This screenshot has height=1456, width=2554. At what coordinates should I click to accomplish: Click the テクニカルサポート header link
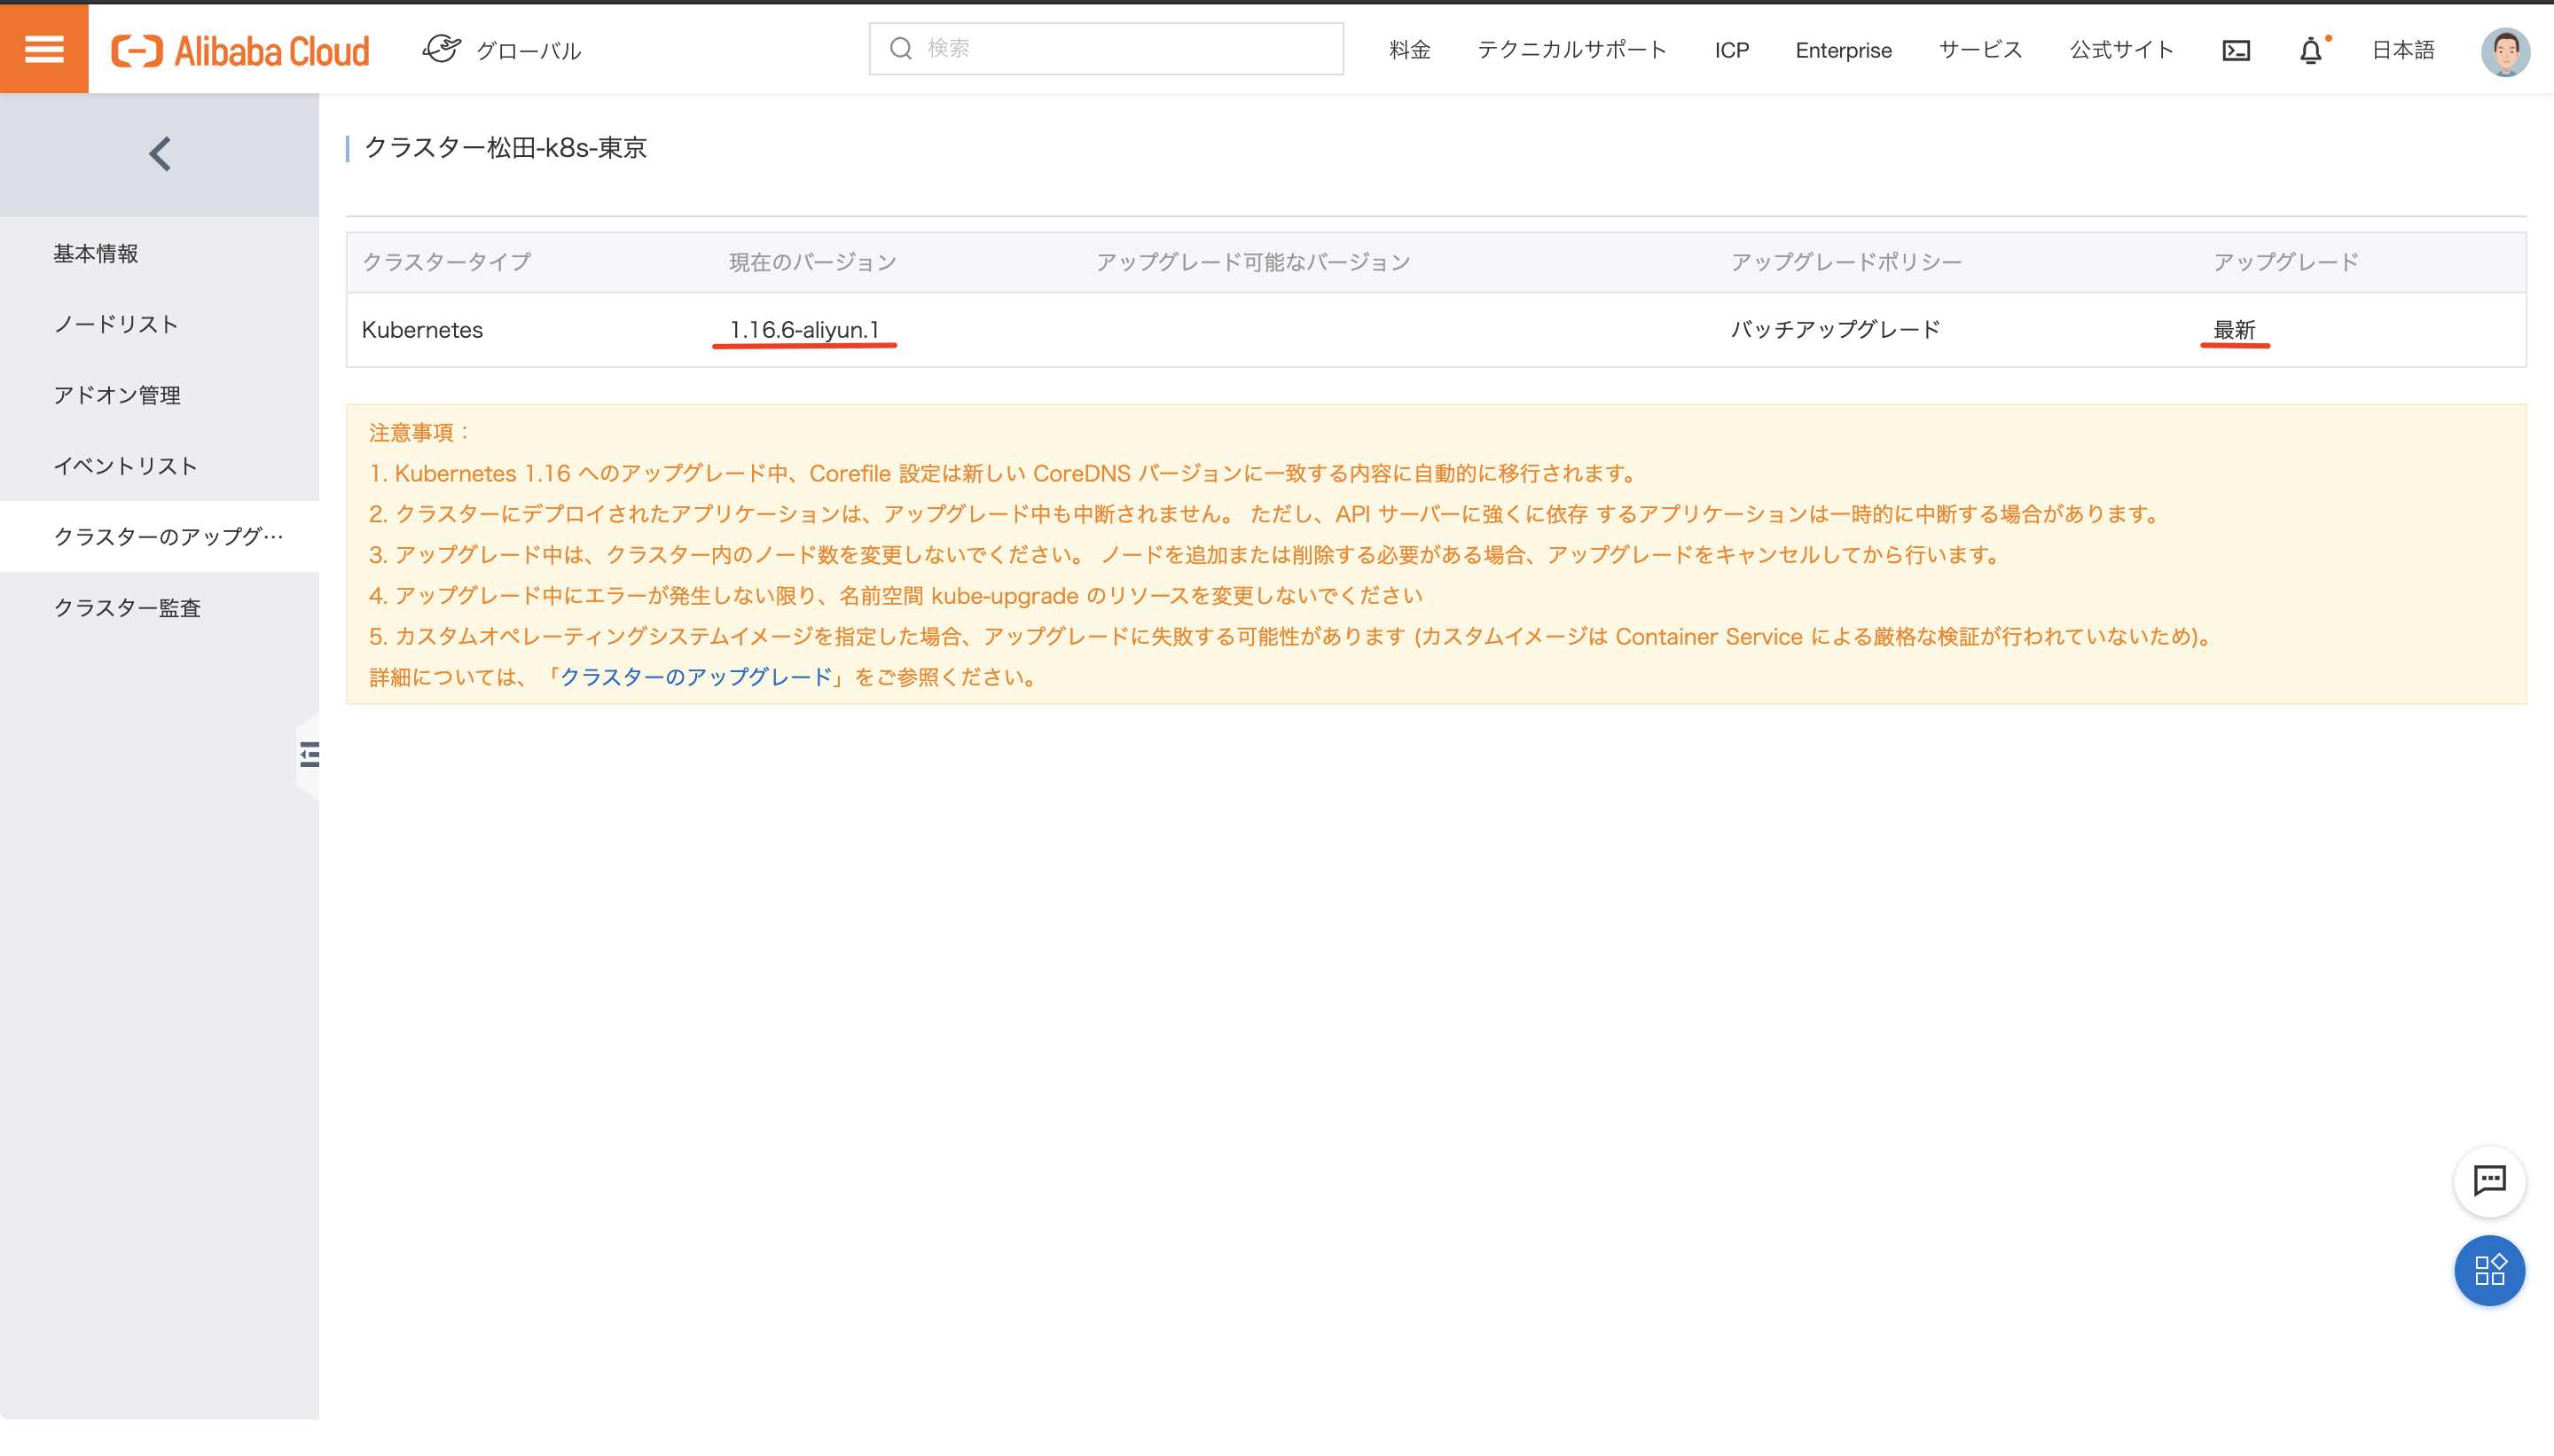click(x=1571, y=50)
